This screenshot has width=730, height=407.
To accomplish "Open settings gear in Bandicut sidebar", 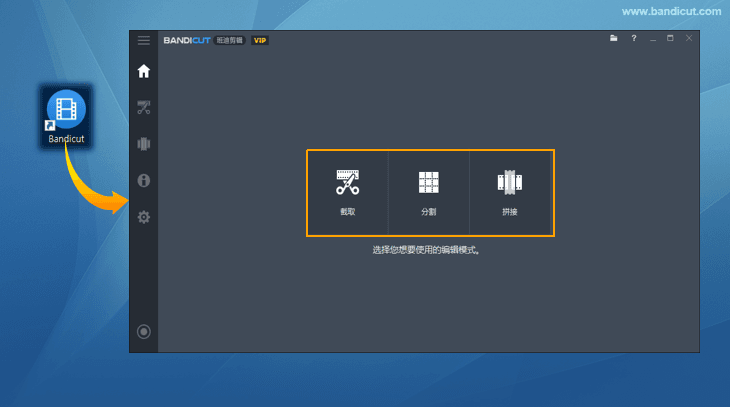I will [143, 217].
